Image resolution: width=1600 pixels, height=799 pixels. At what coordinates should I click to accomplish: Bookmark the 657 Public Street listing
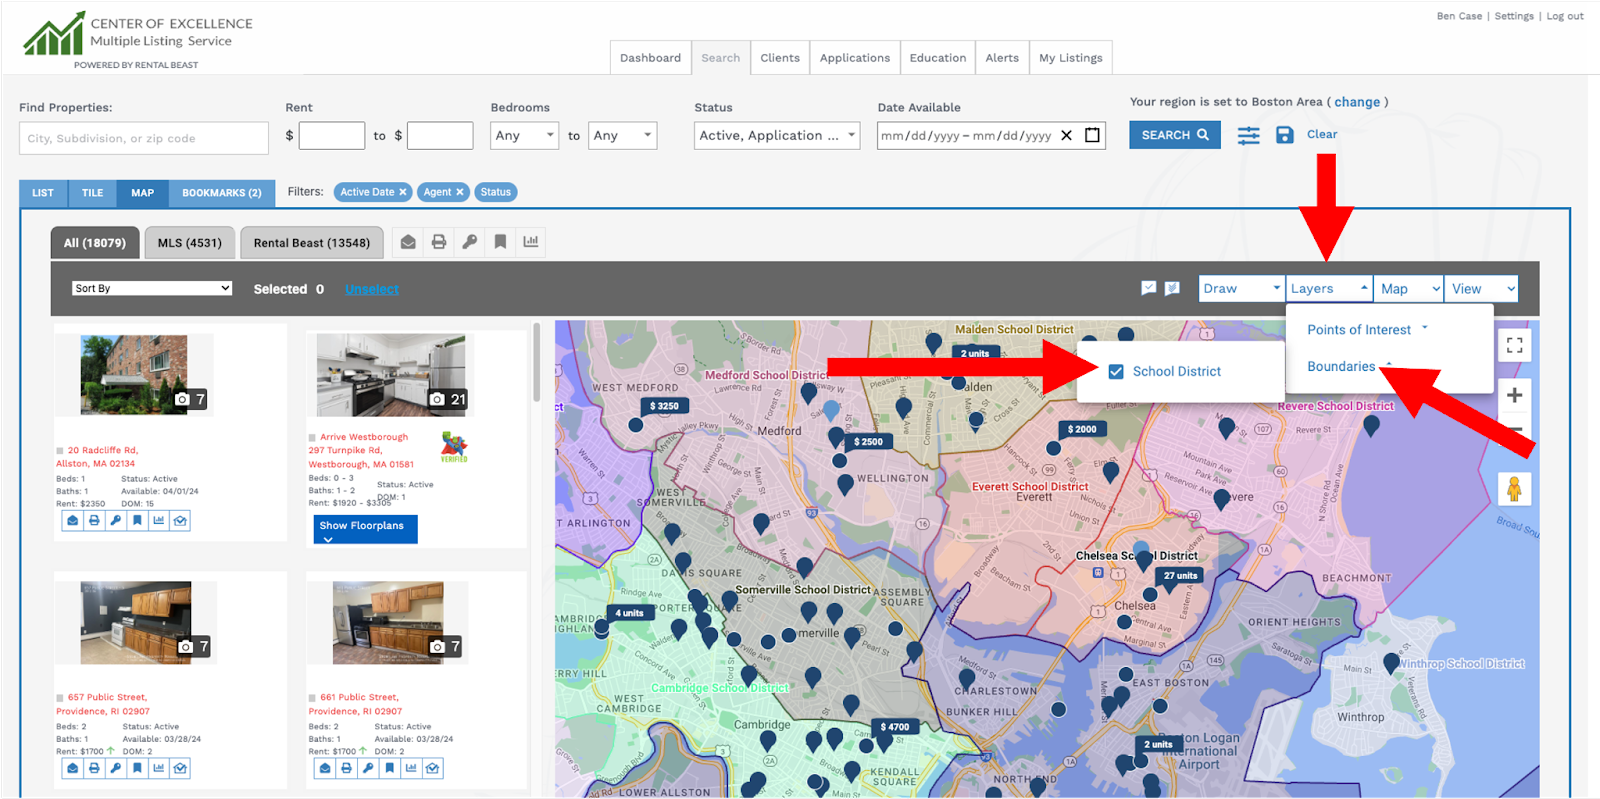(x=137, y=768)
